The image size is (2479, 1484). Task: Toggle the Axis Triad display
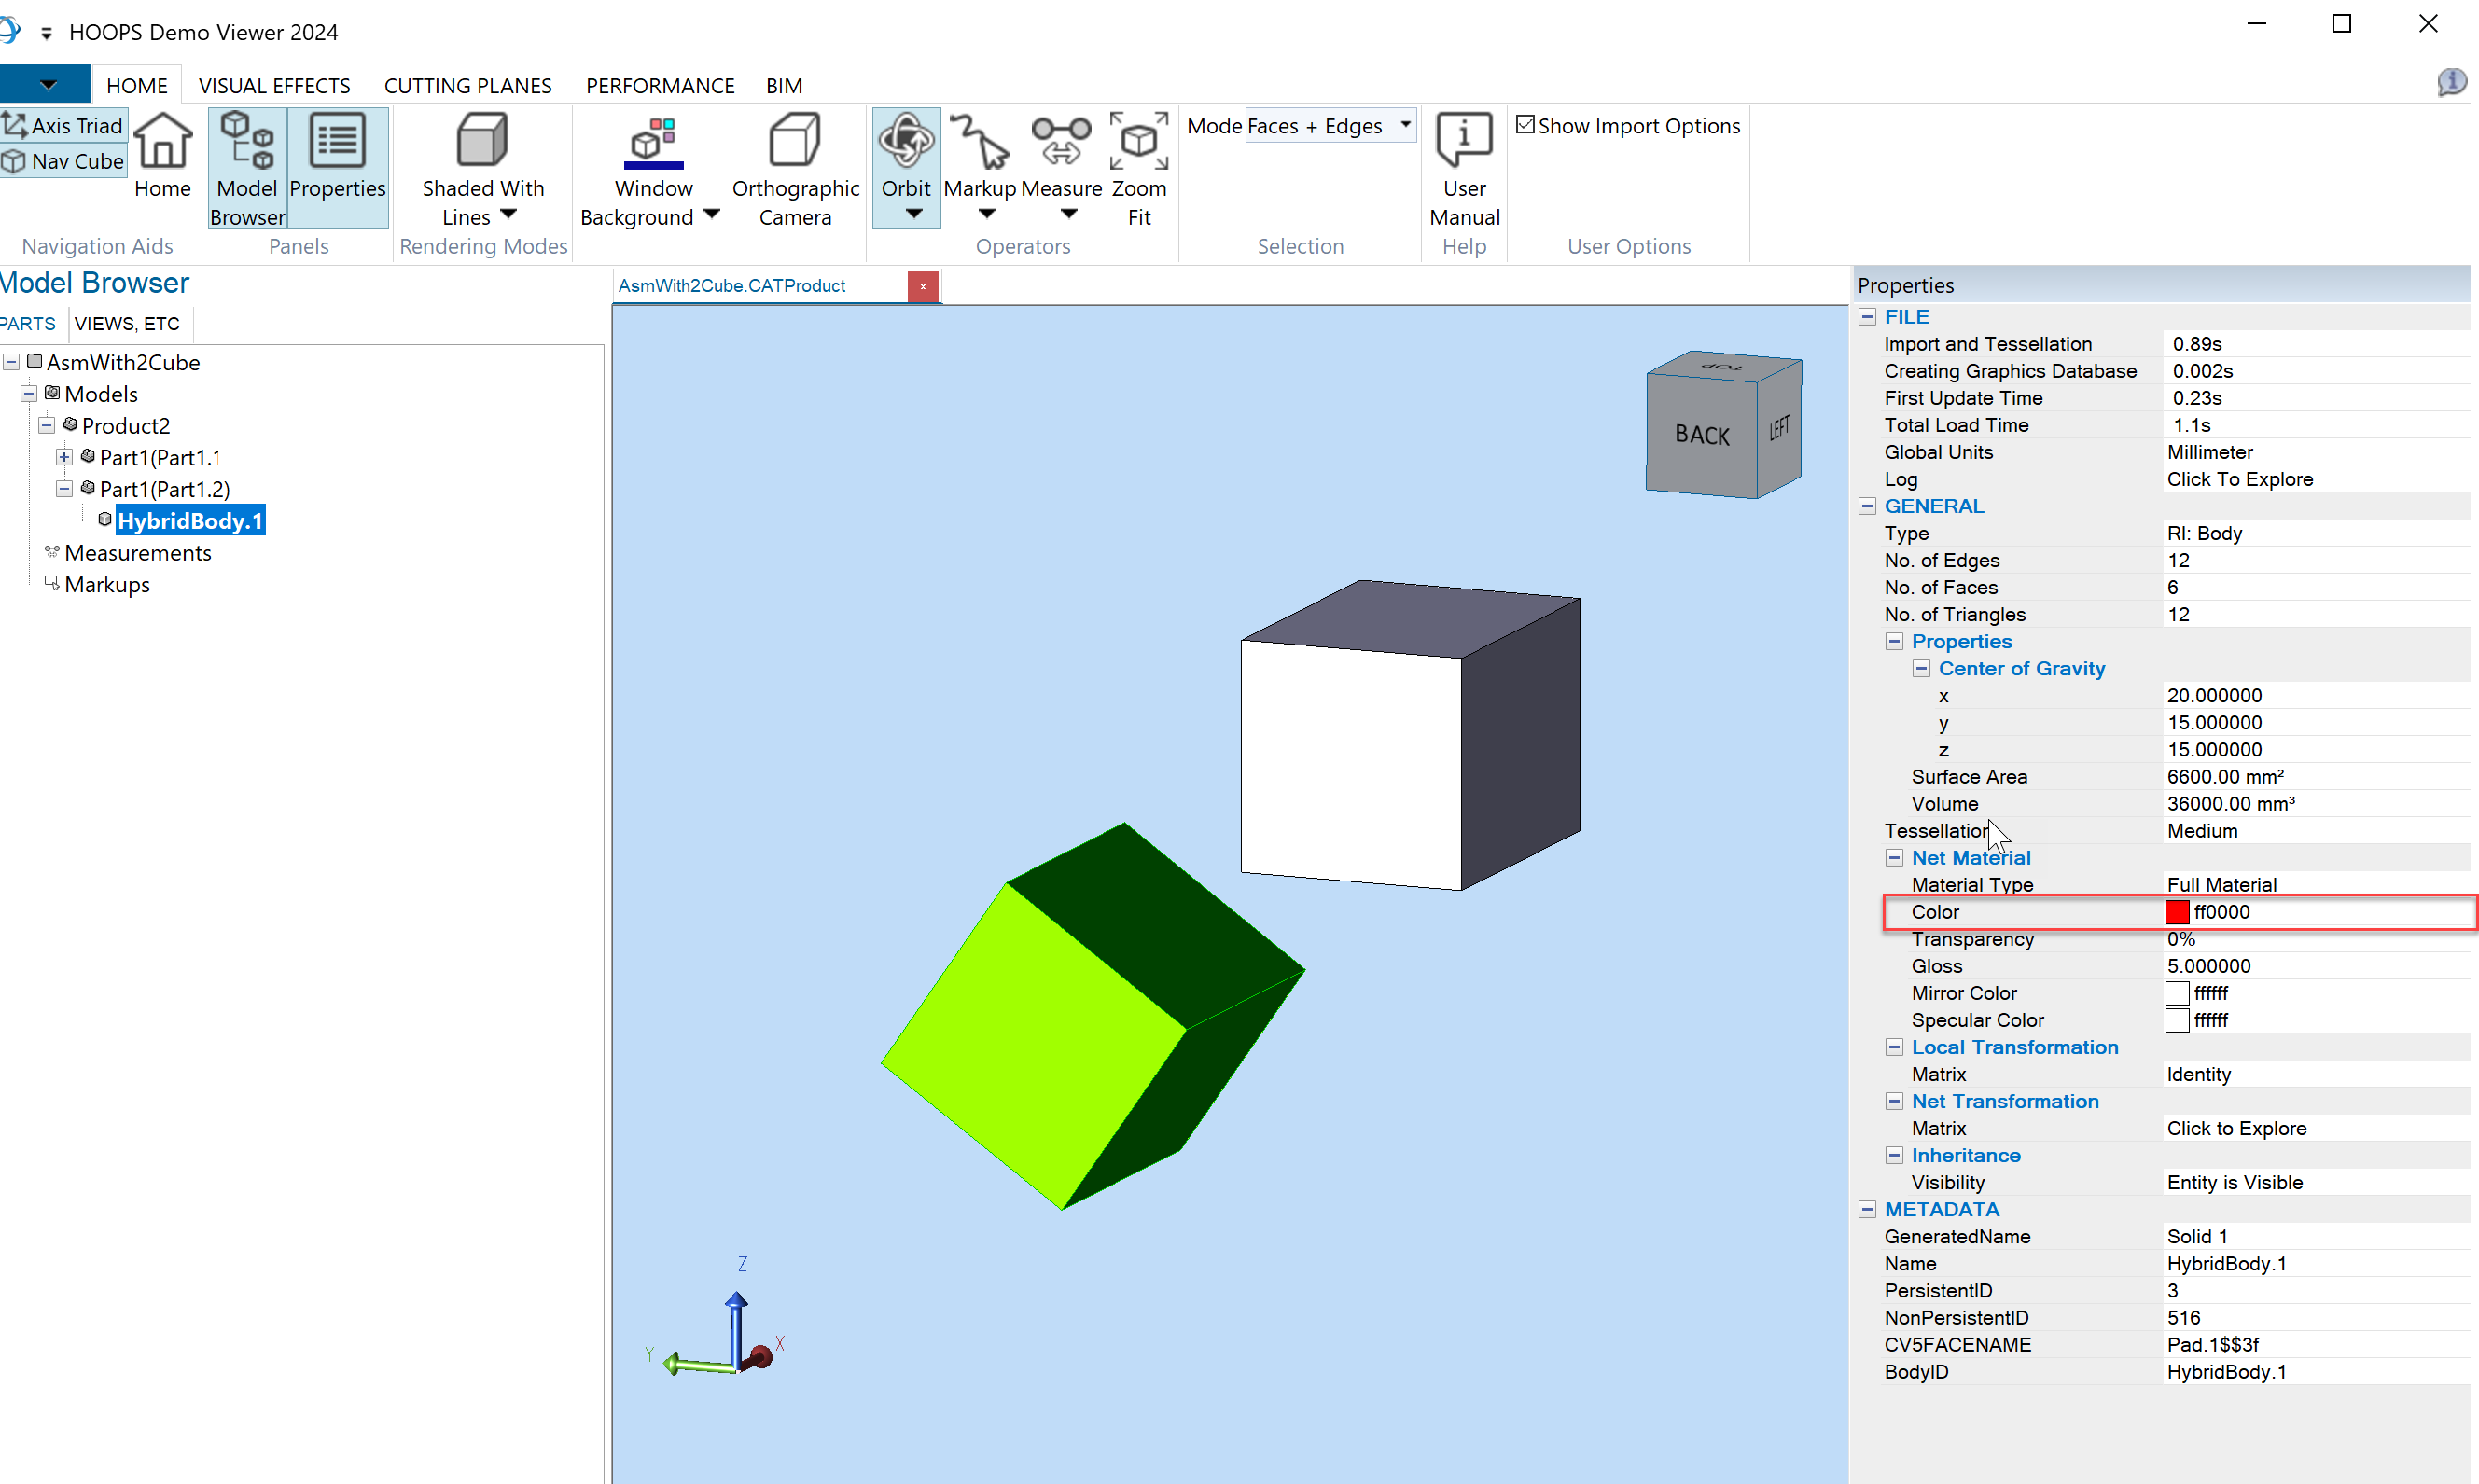pos(63,126)
